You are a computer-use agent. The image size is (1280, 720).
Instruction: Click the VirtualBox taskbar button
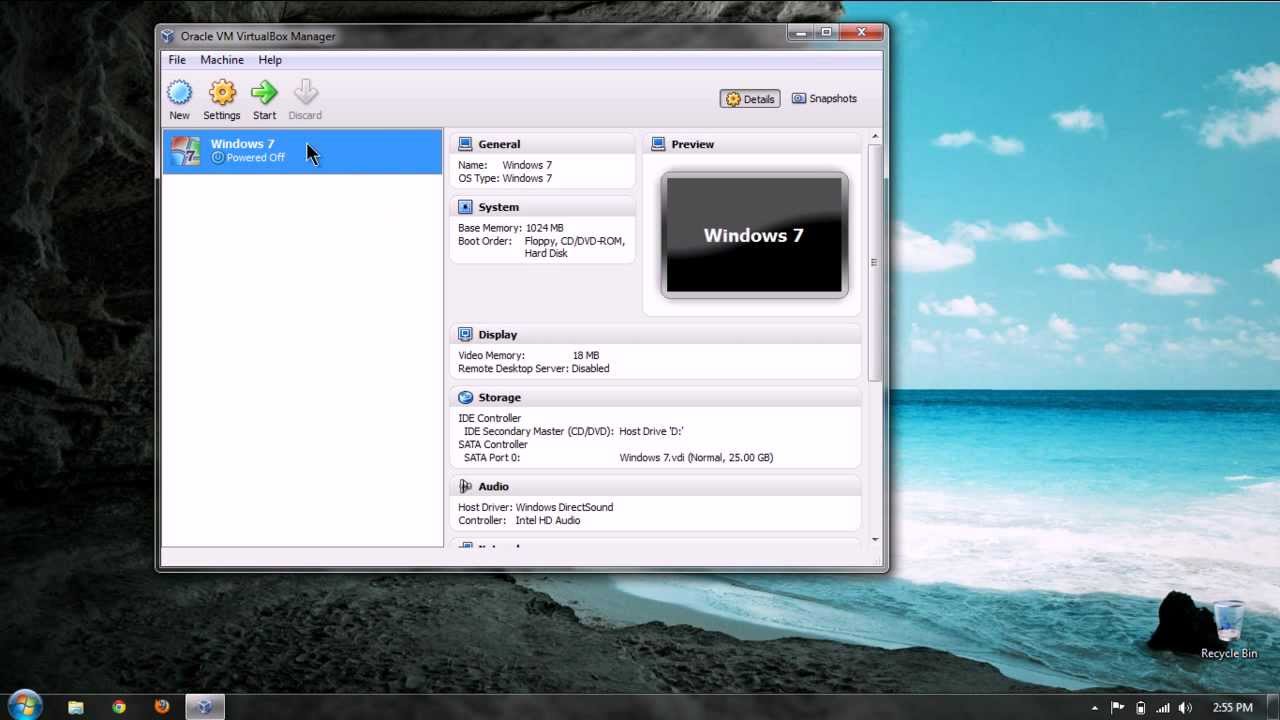coord(204,707)
